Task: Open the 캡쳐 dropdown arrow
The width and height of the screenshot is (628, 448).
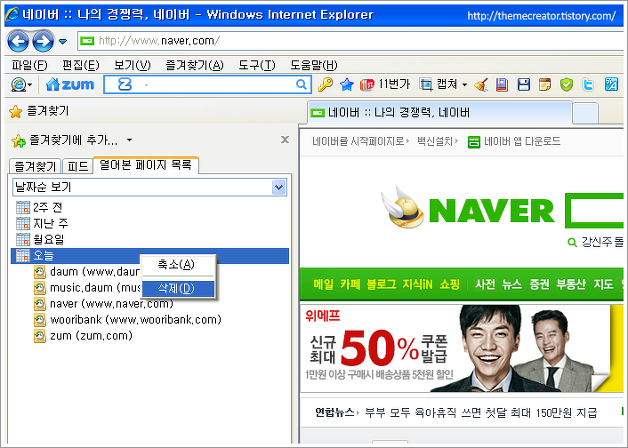Action: click(465, 84)
